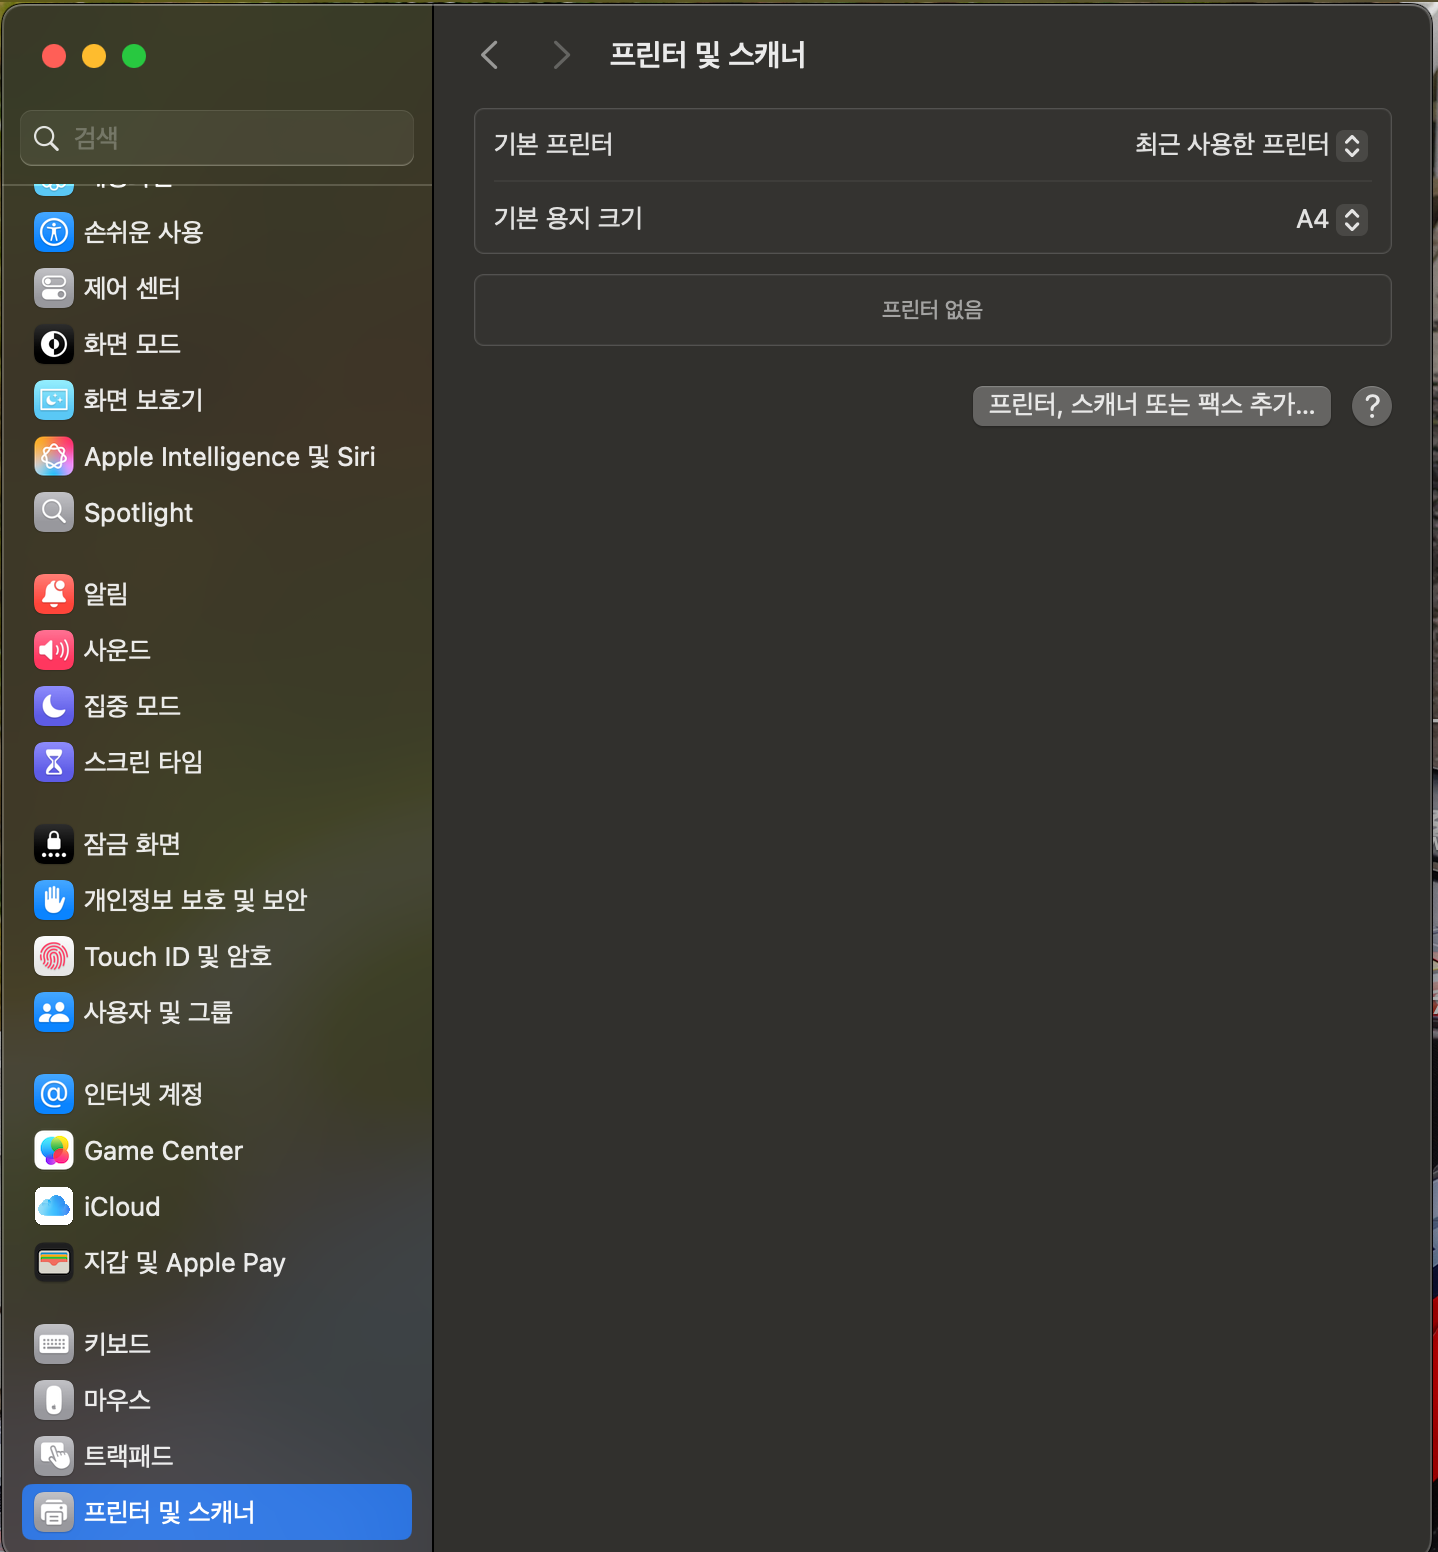The image size is (1438, 1552).
Task: Open 알림 notifications bell icon
Action: 54,594
